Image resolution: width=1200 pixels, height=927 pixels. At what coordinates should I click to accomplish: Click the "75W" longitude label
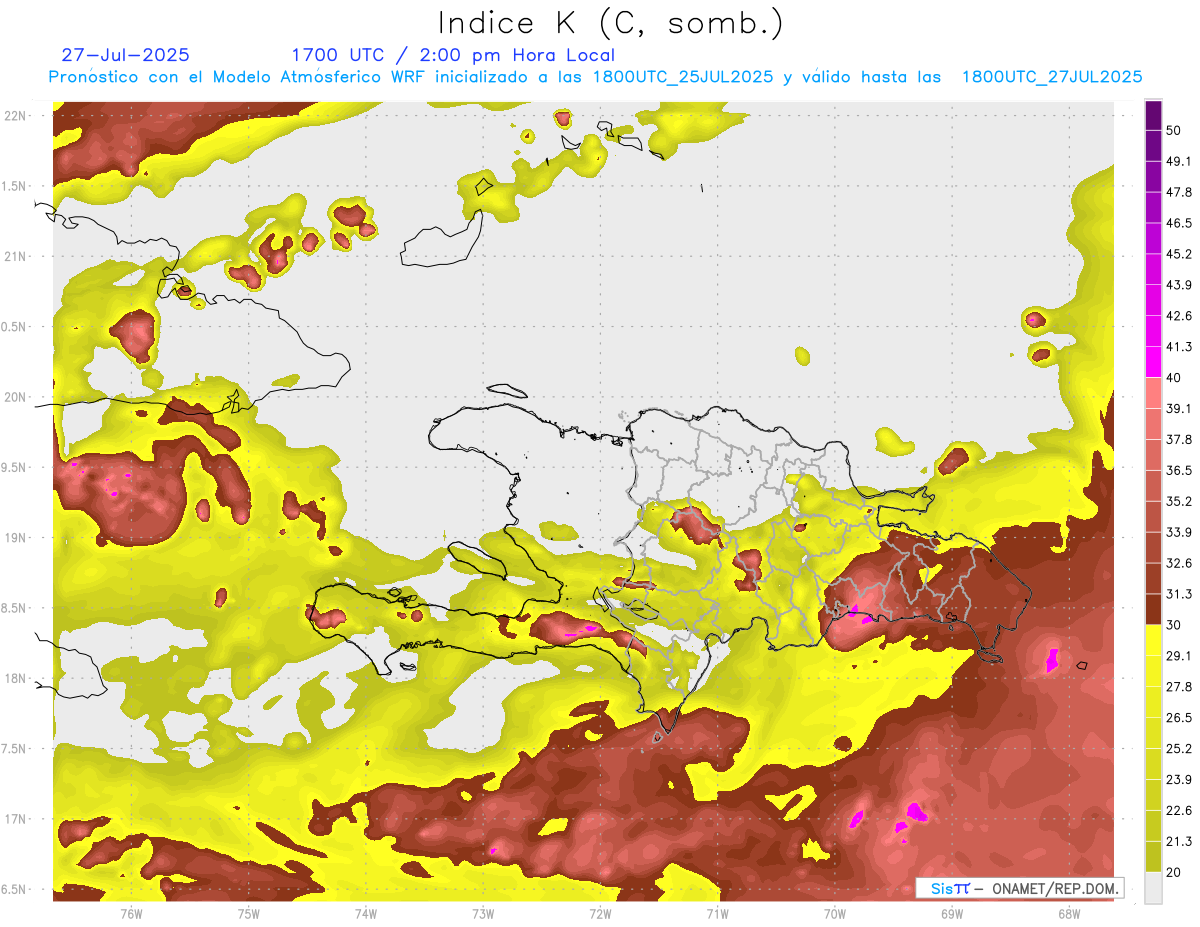249,913
